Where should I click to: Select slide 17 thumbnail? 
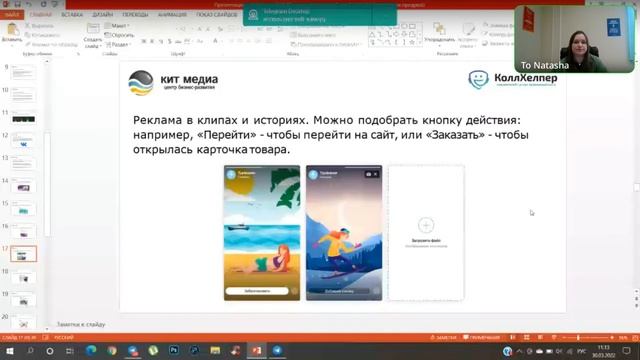click(23, 254)
